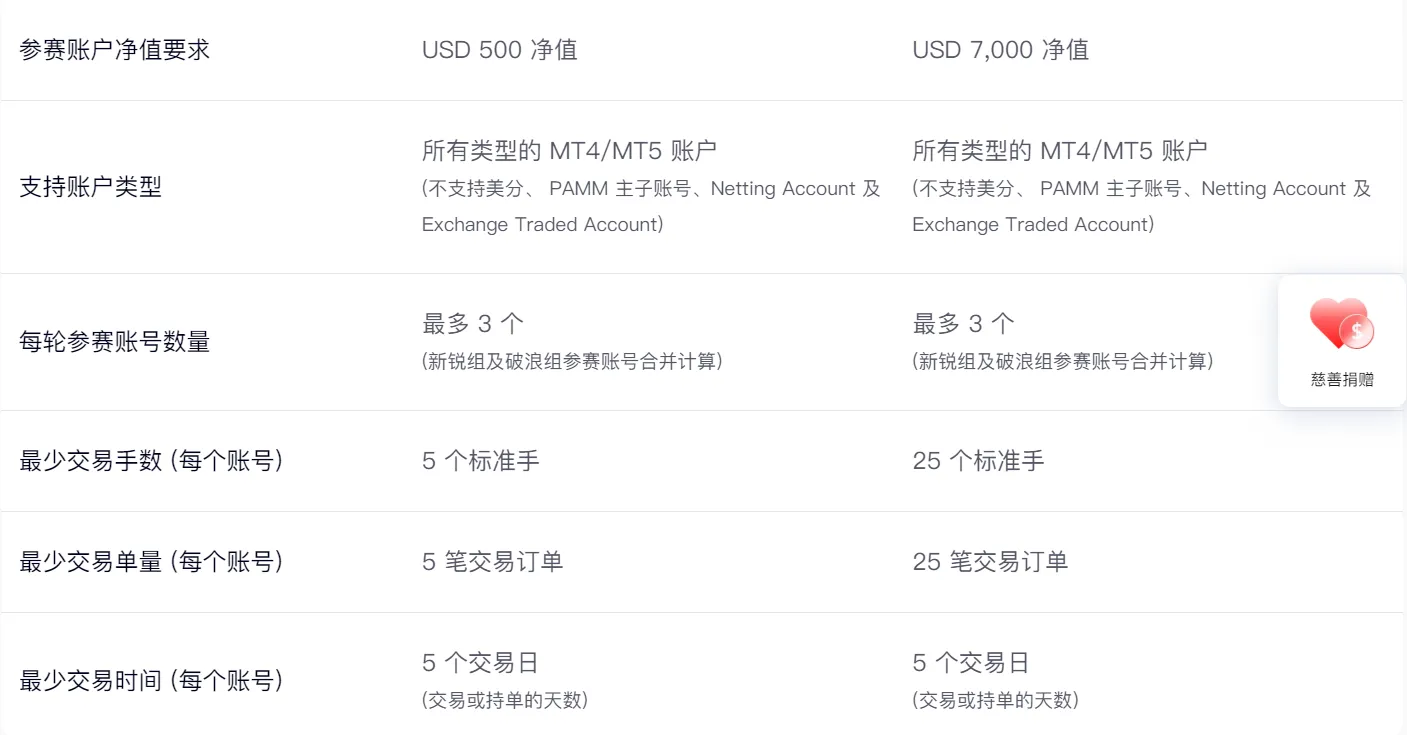
Task: Click 新锐组及破浪组 note in USD 7,000 column
Action: coord(1062,362)
